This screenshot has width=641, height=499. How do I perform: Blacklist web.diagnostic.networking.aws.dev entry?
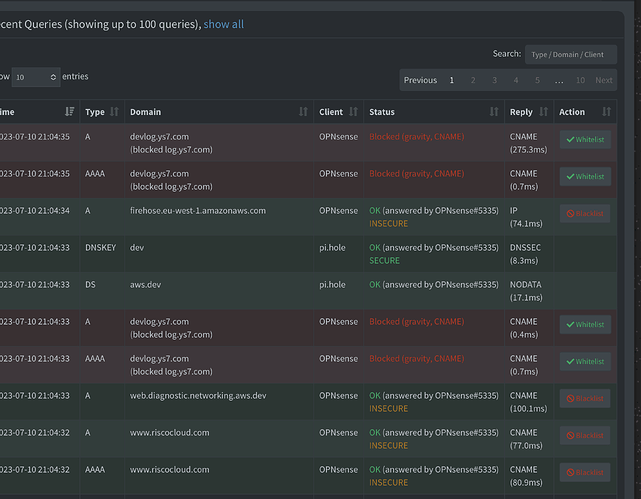tap(585, 398)
